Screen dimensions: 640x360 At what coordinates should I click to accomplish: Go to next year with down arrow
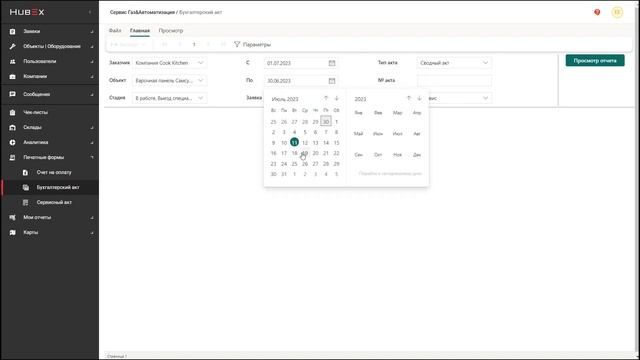(x=419, y=98)
